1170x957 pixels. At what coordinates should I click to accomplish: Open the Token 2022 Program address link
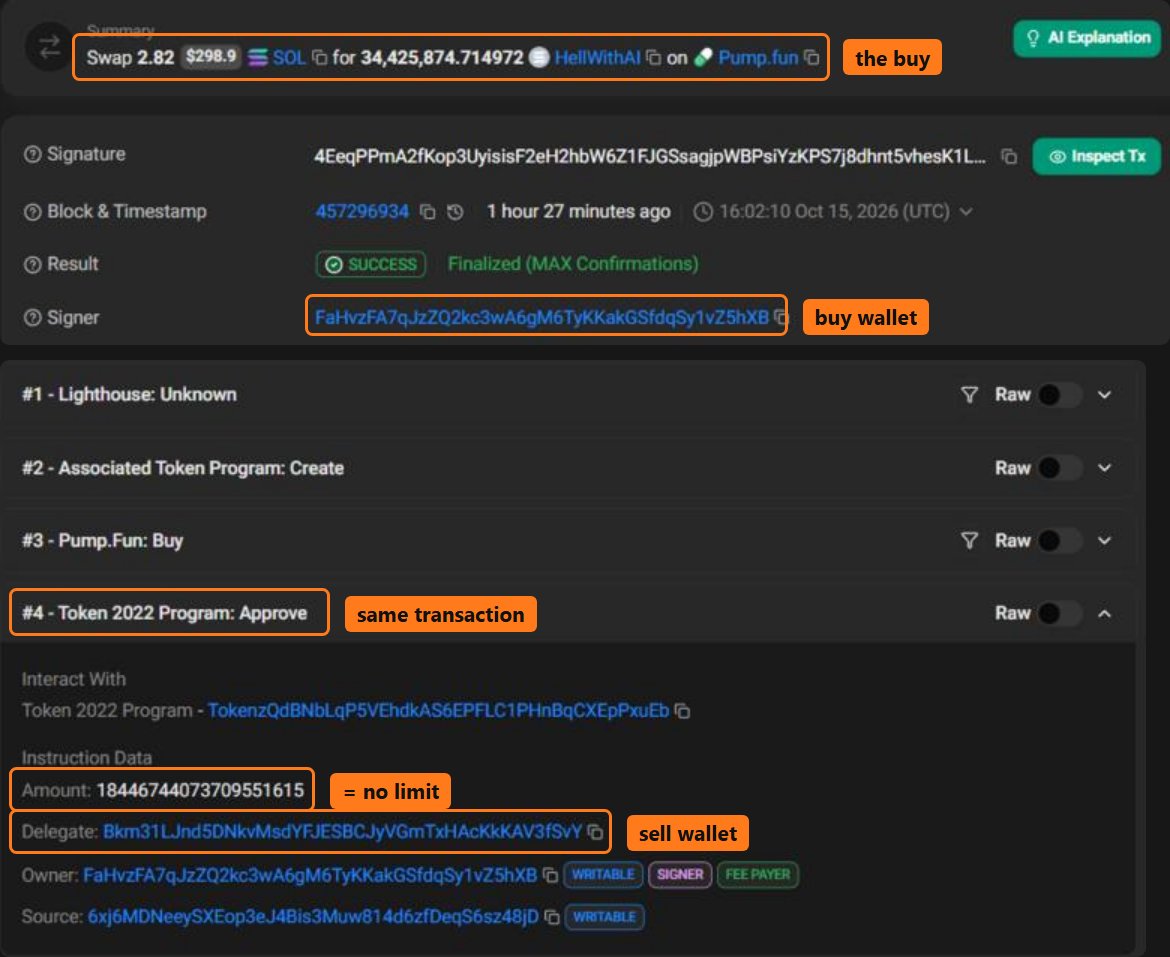pyautogui.click(x=439, y=711)
